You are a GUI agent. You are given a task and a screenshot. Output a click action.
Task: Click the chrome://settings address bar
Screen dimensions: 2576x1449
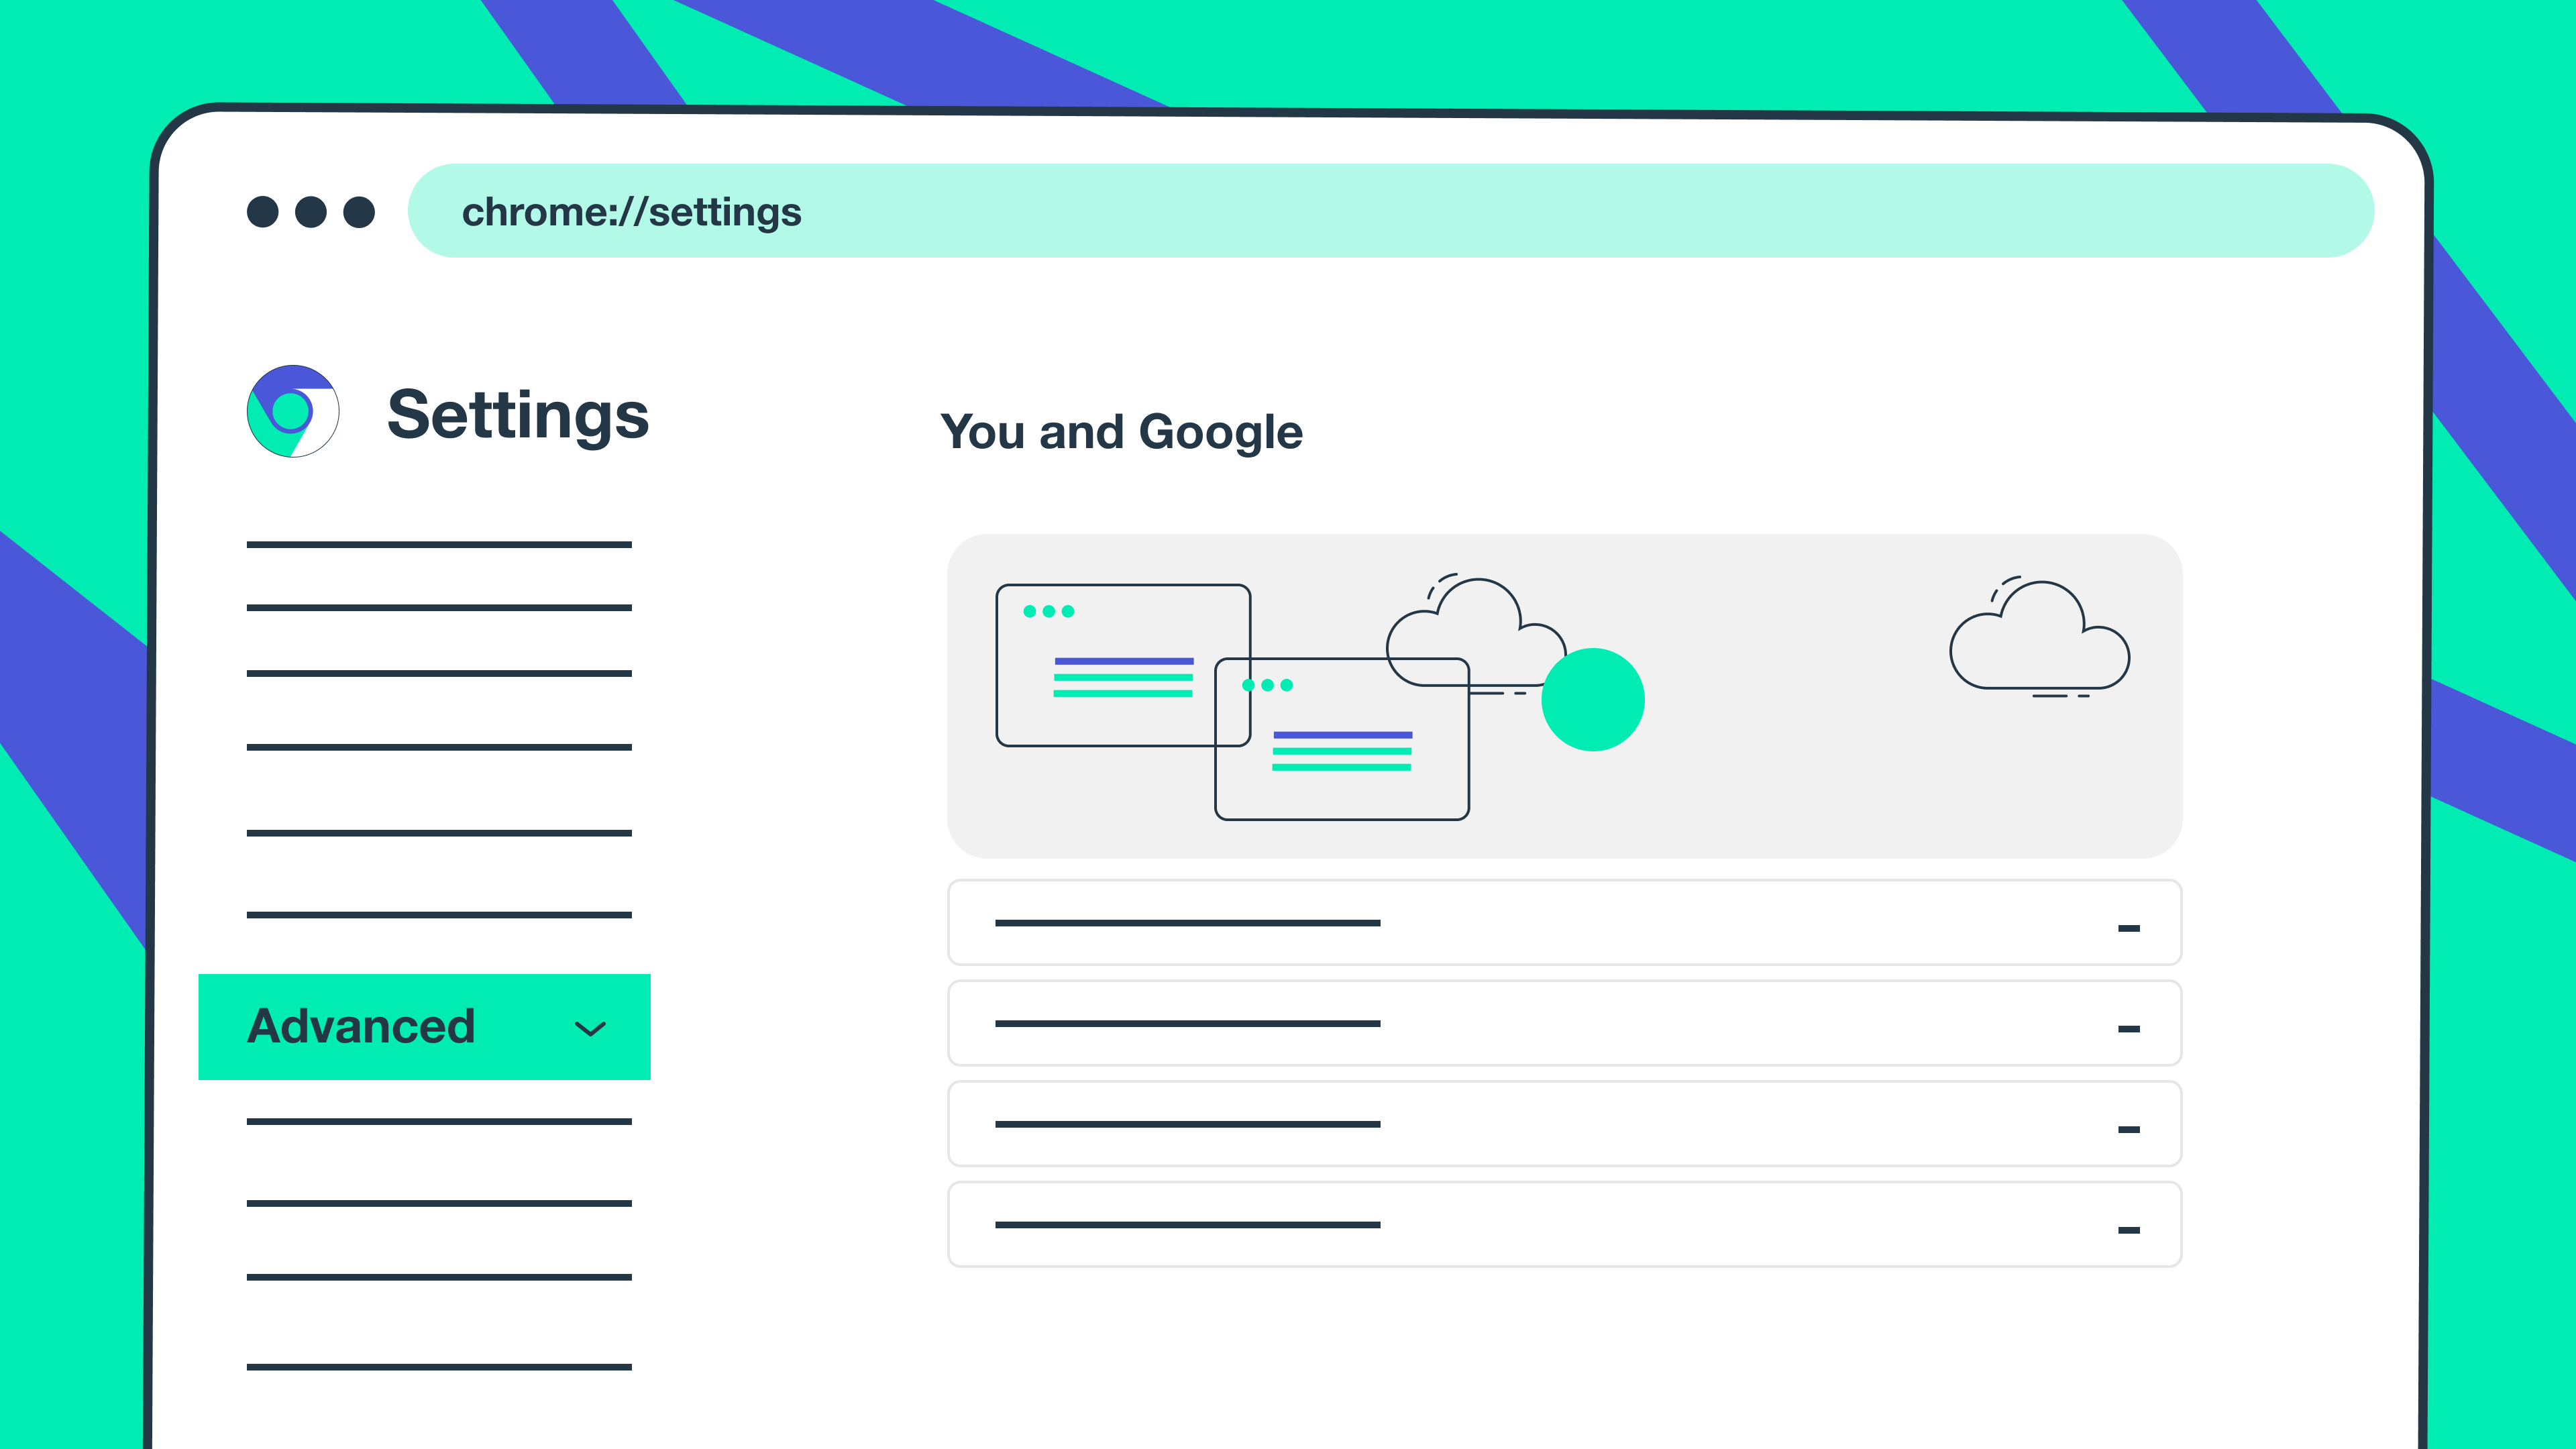point(631,210)
